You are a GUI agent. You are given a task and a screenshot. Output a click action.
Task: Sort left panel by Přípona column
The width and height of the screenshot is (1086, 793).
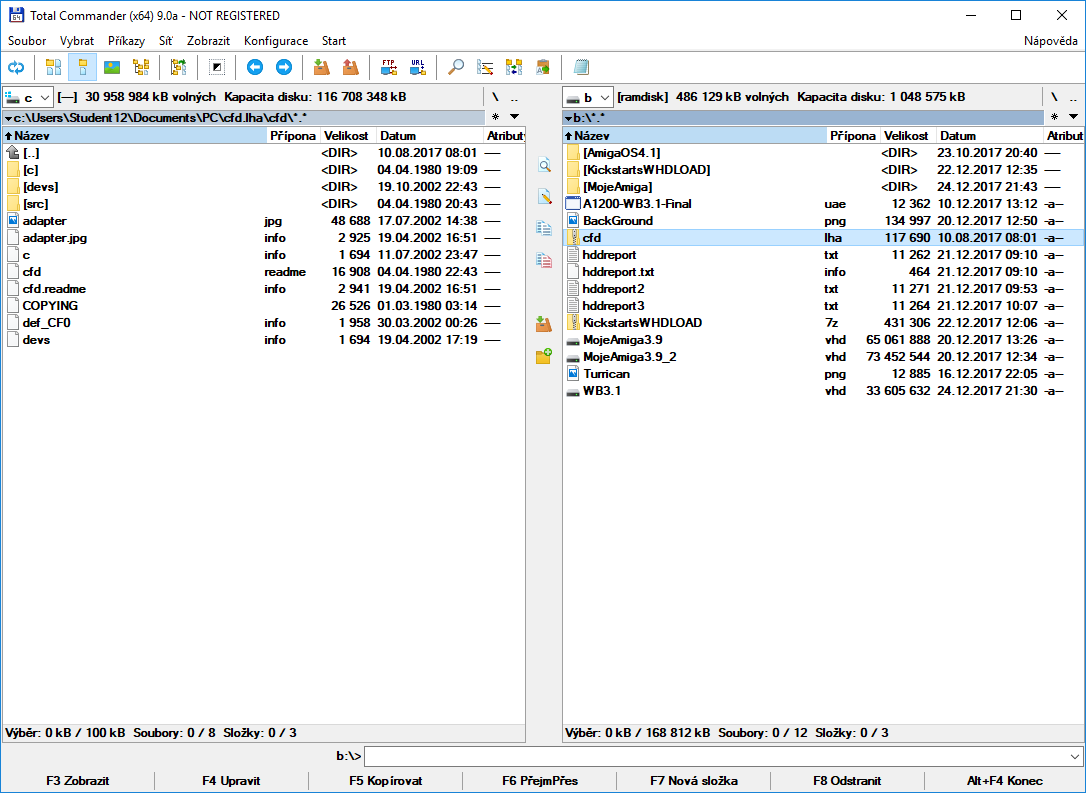click(292, 136)
